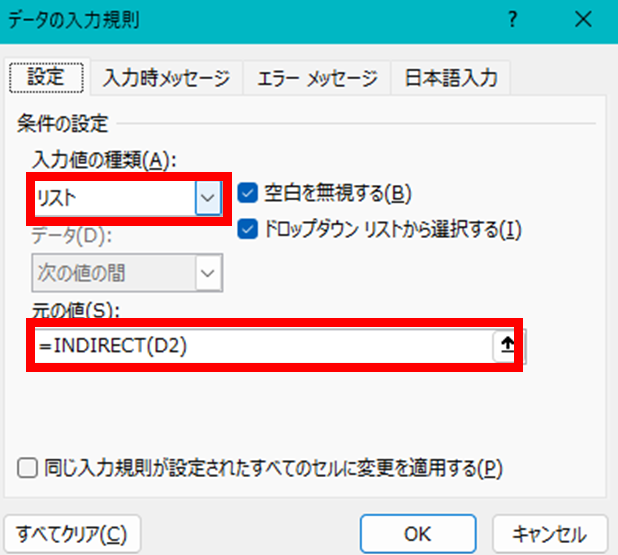This screenshot has height=555, width=618.
Task: Open the 入力値の種類 dropdown showing リスト
Action: pyautogui.click(x=207, y=198)
